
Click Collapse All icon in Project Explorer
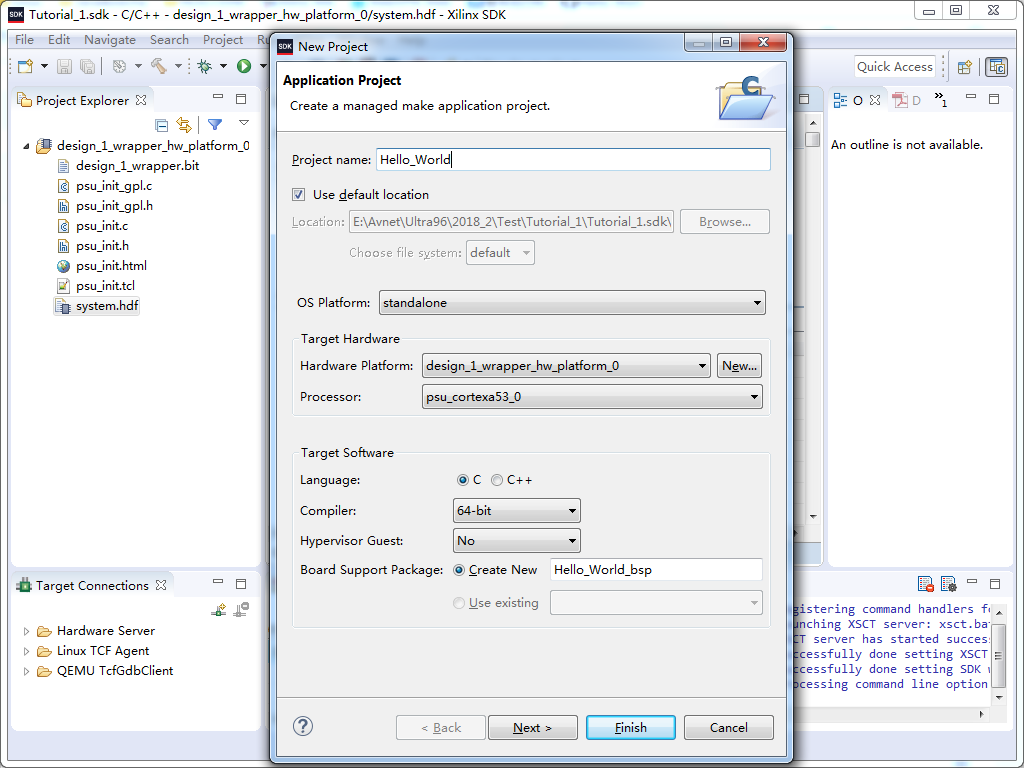pyautogui.click(x=161, y=125)
